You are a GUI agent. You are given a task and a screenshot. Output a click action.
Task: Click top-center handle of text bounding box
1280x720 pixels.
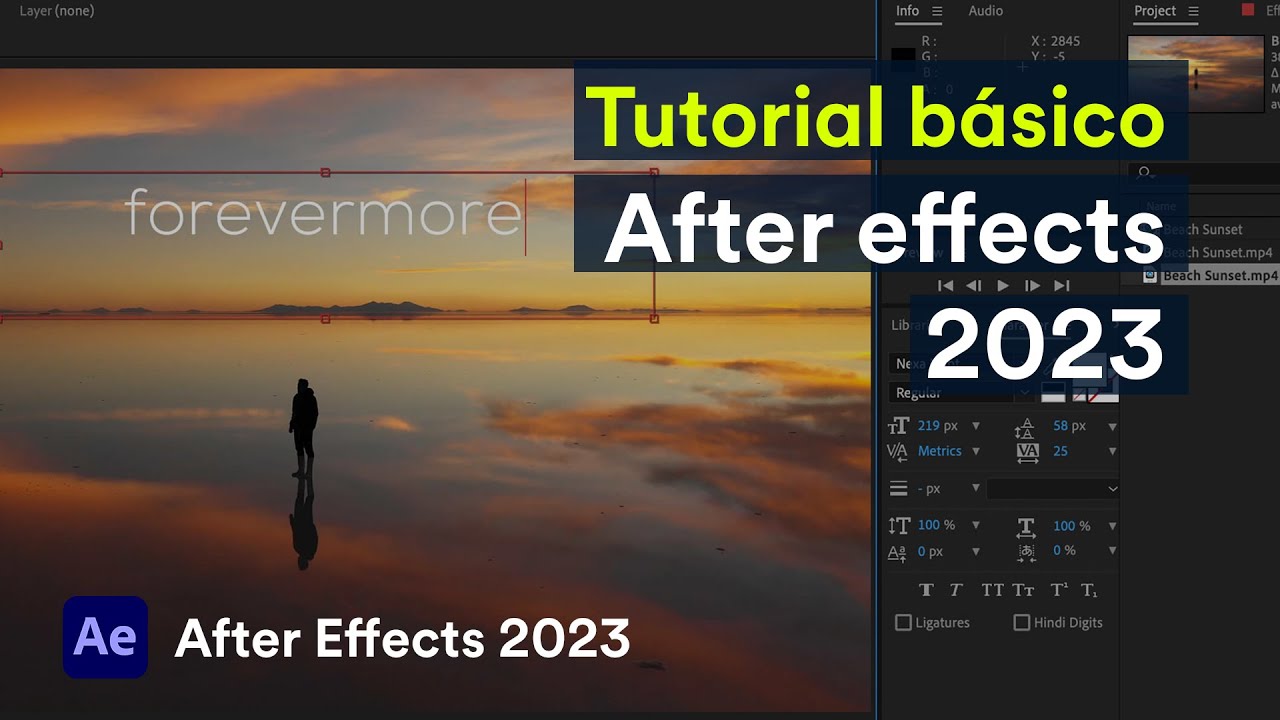(x=325, y=173)
